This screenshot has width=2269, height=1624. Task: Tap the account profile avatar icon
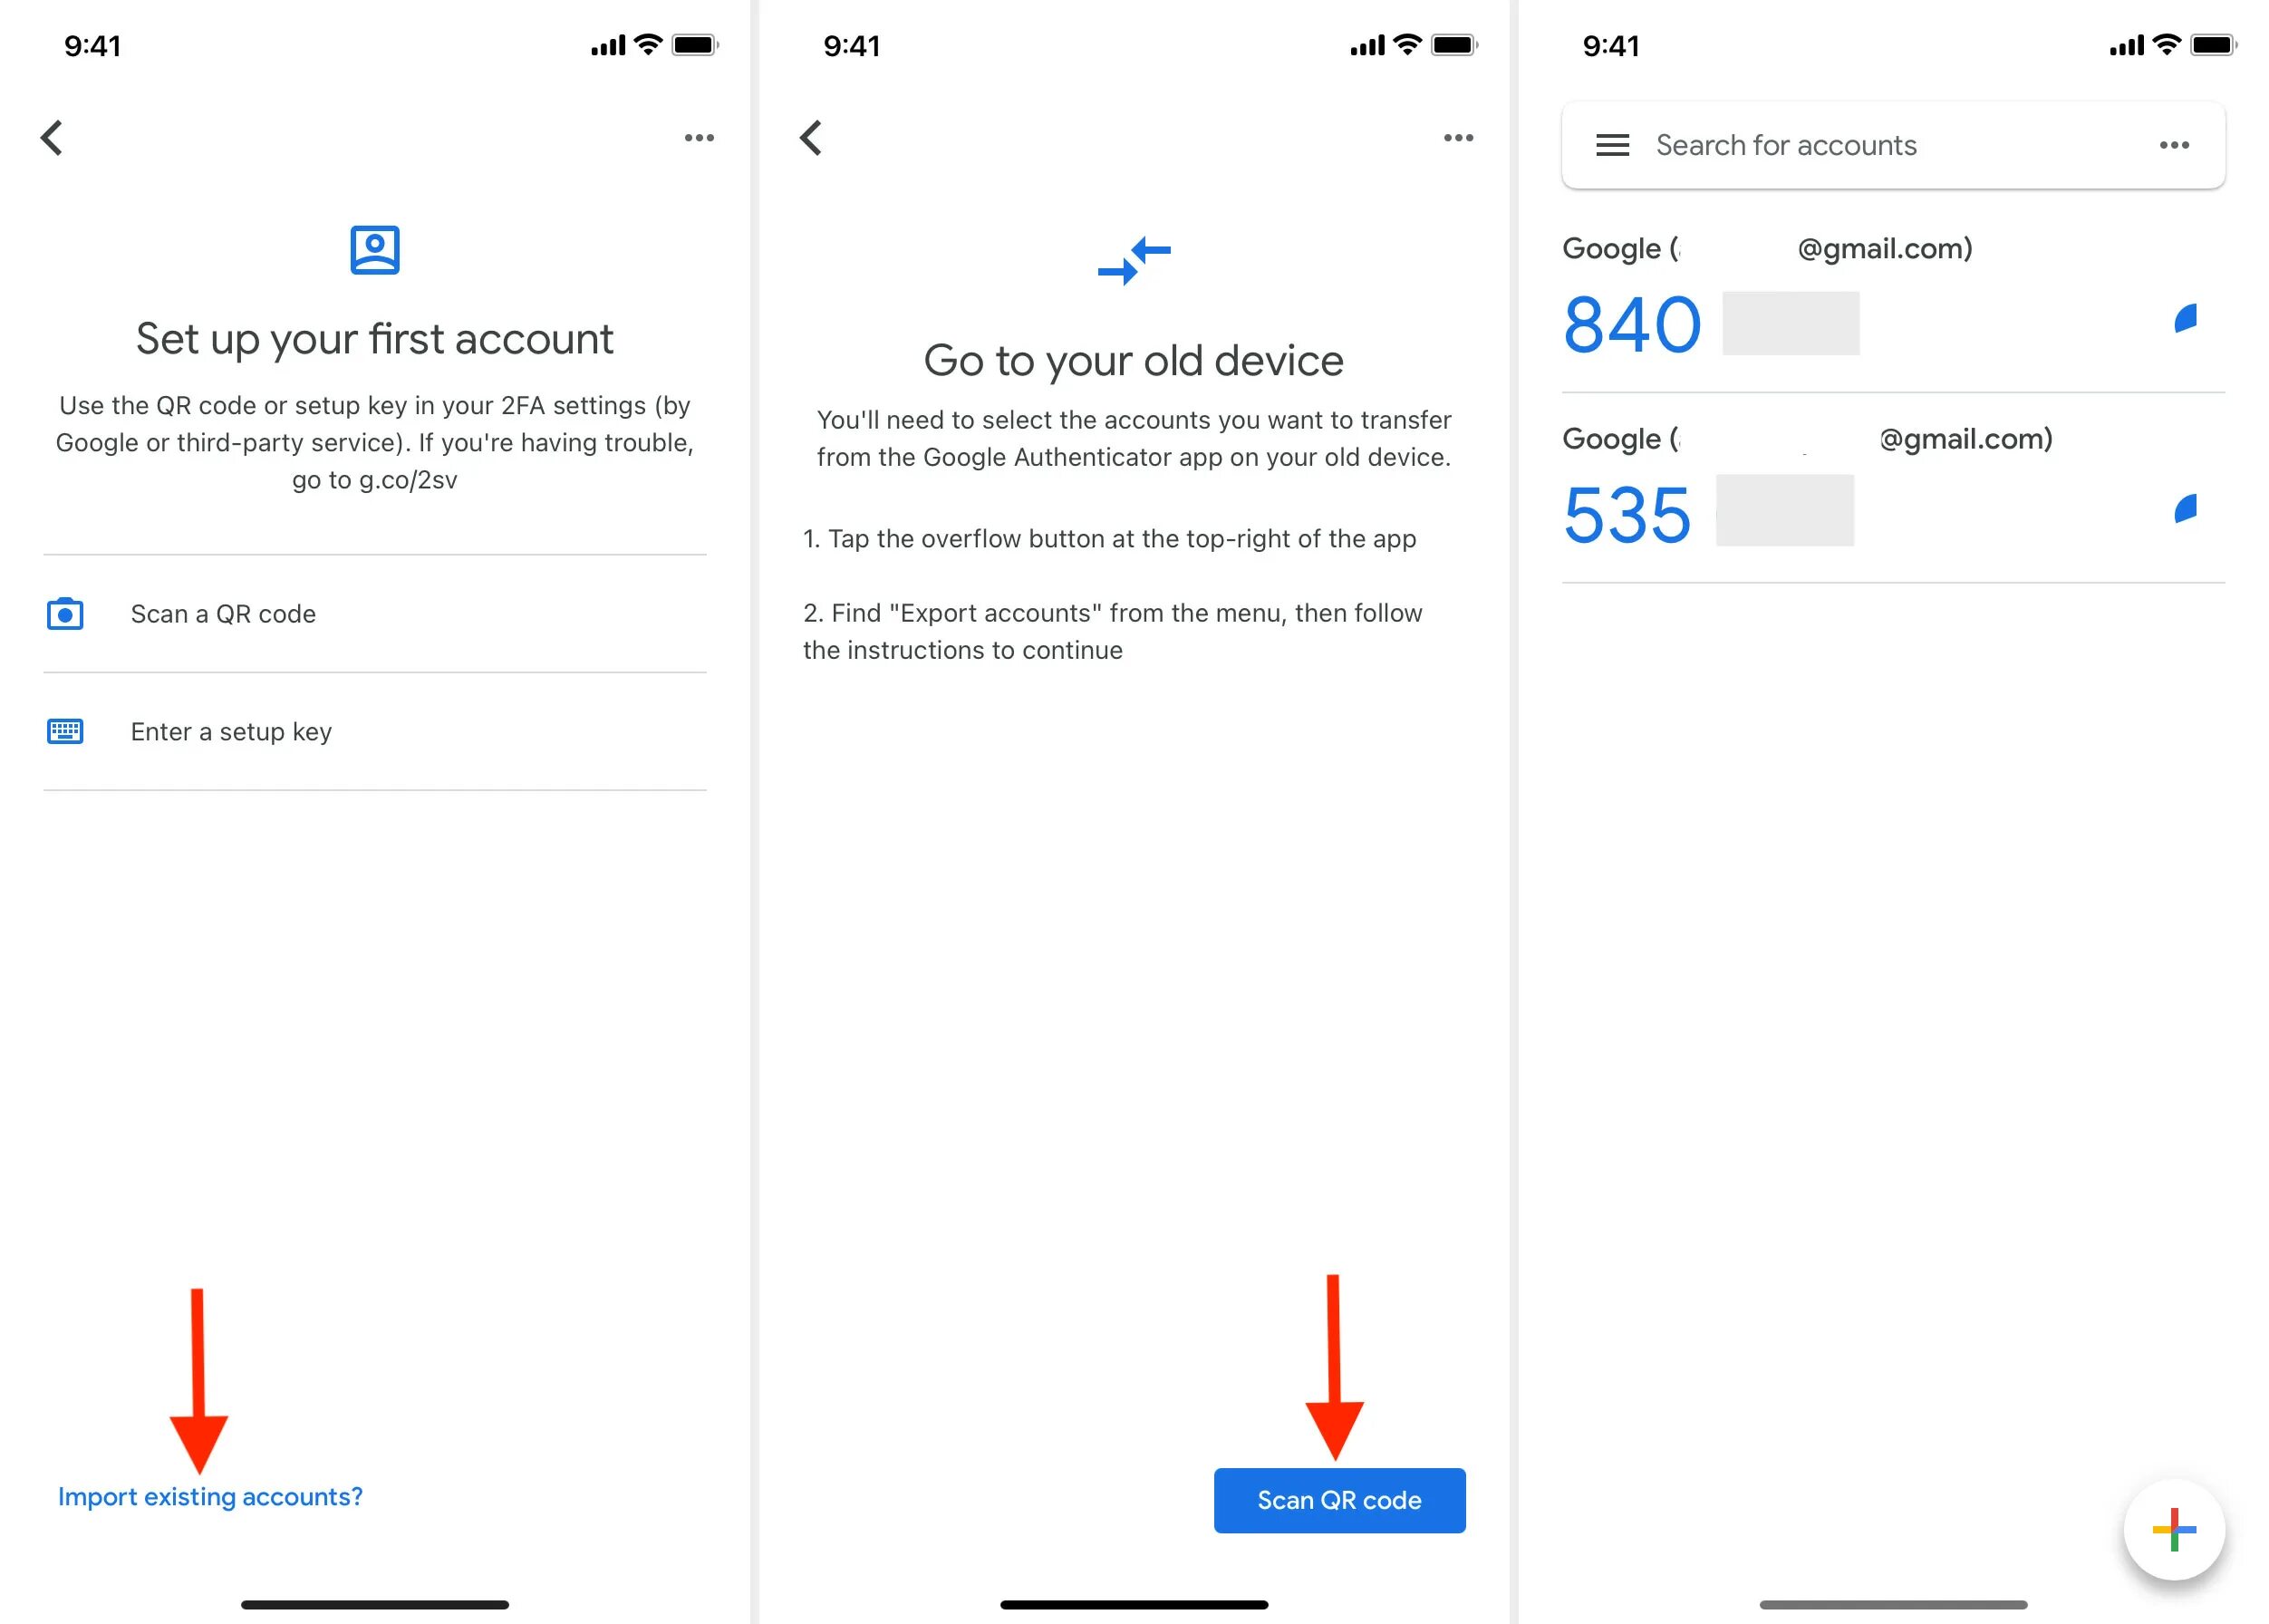[374, 246]
